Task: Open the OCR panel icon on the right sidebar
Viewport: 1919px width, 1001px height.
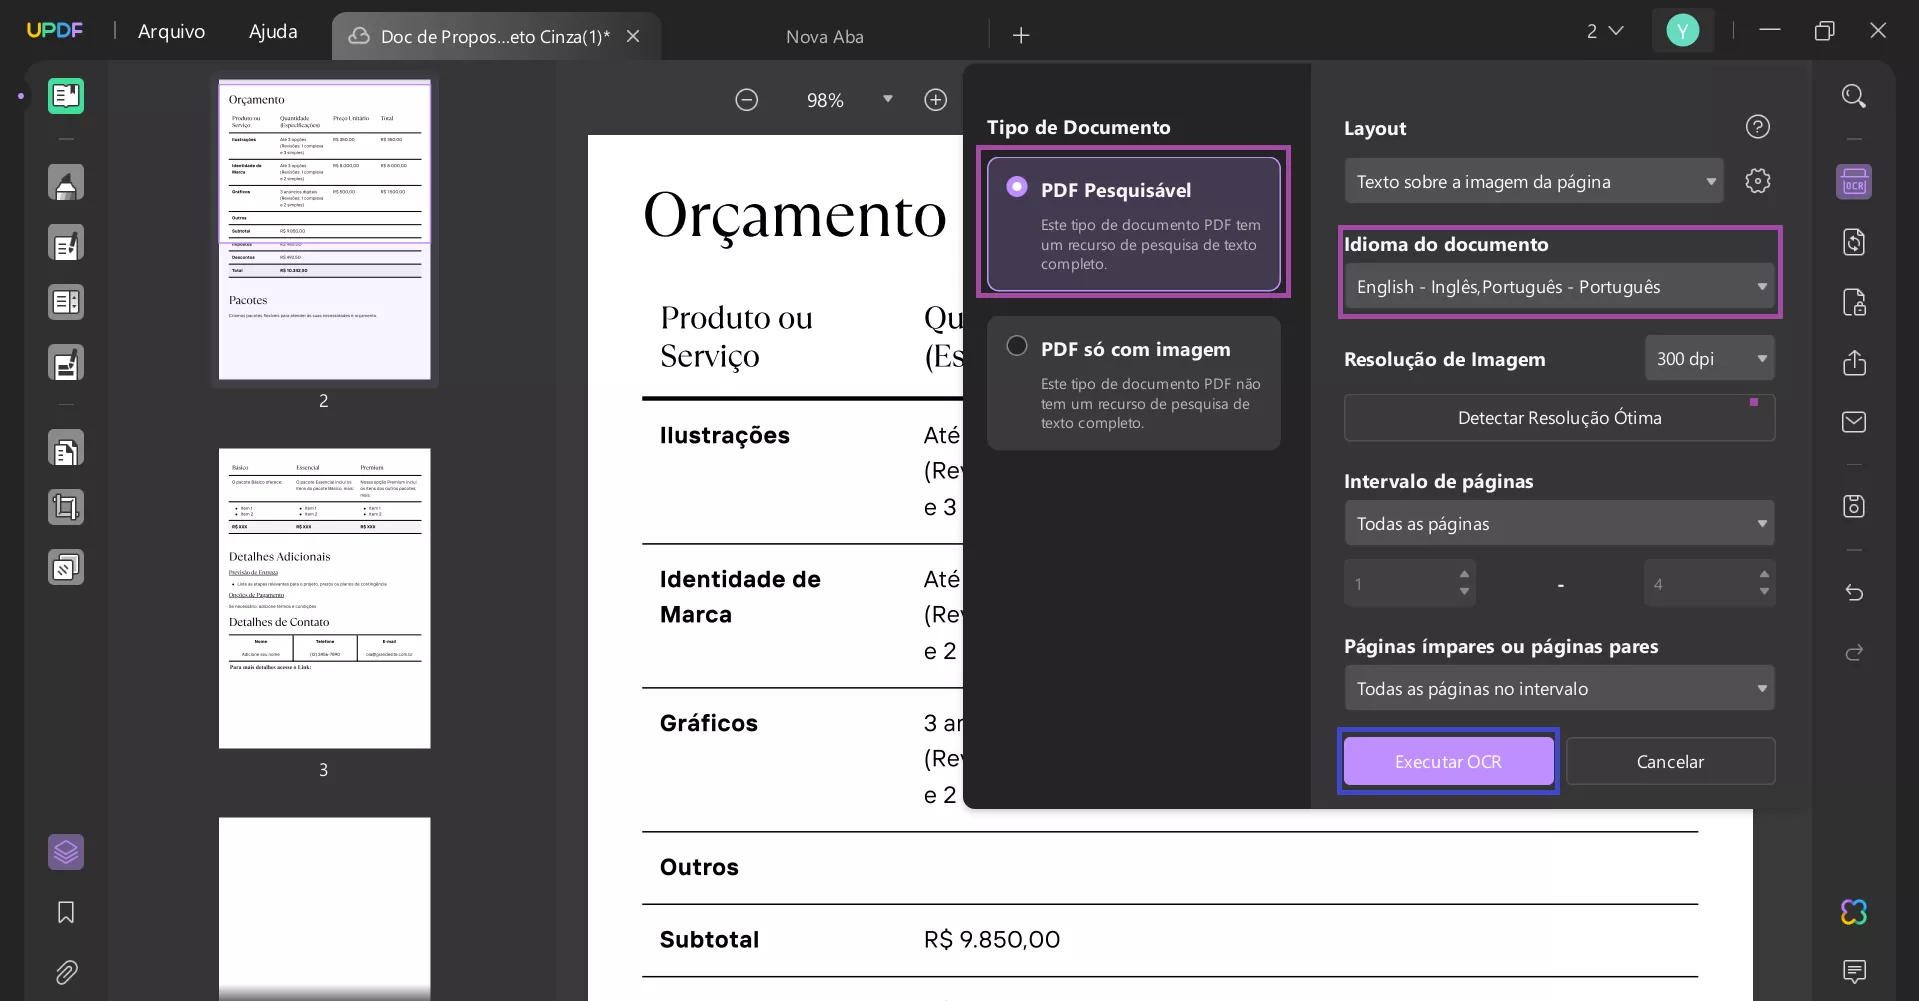Action: [x=1854, y=182]
